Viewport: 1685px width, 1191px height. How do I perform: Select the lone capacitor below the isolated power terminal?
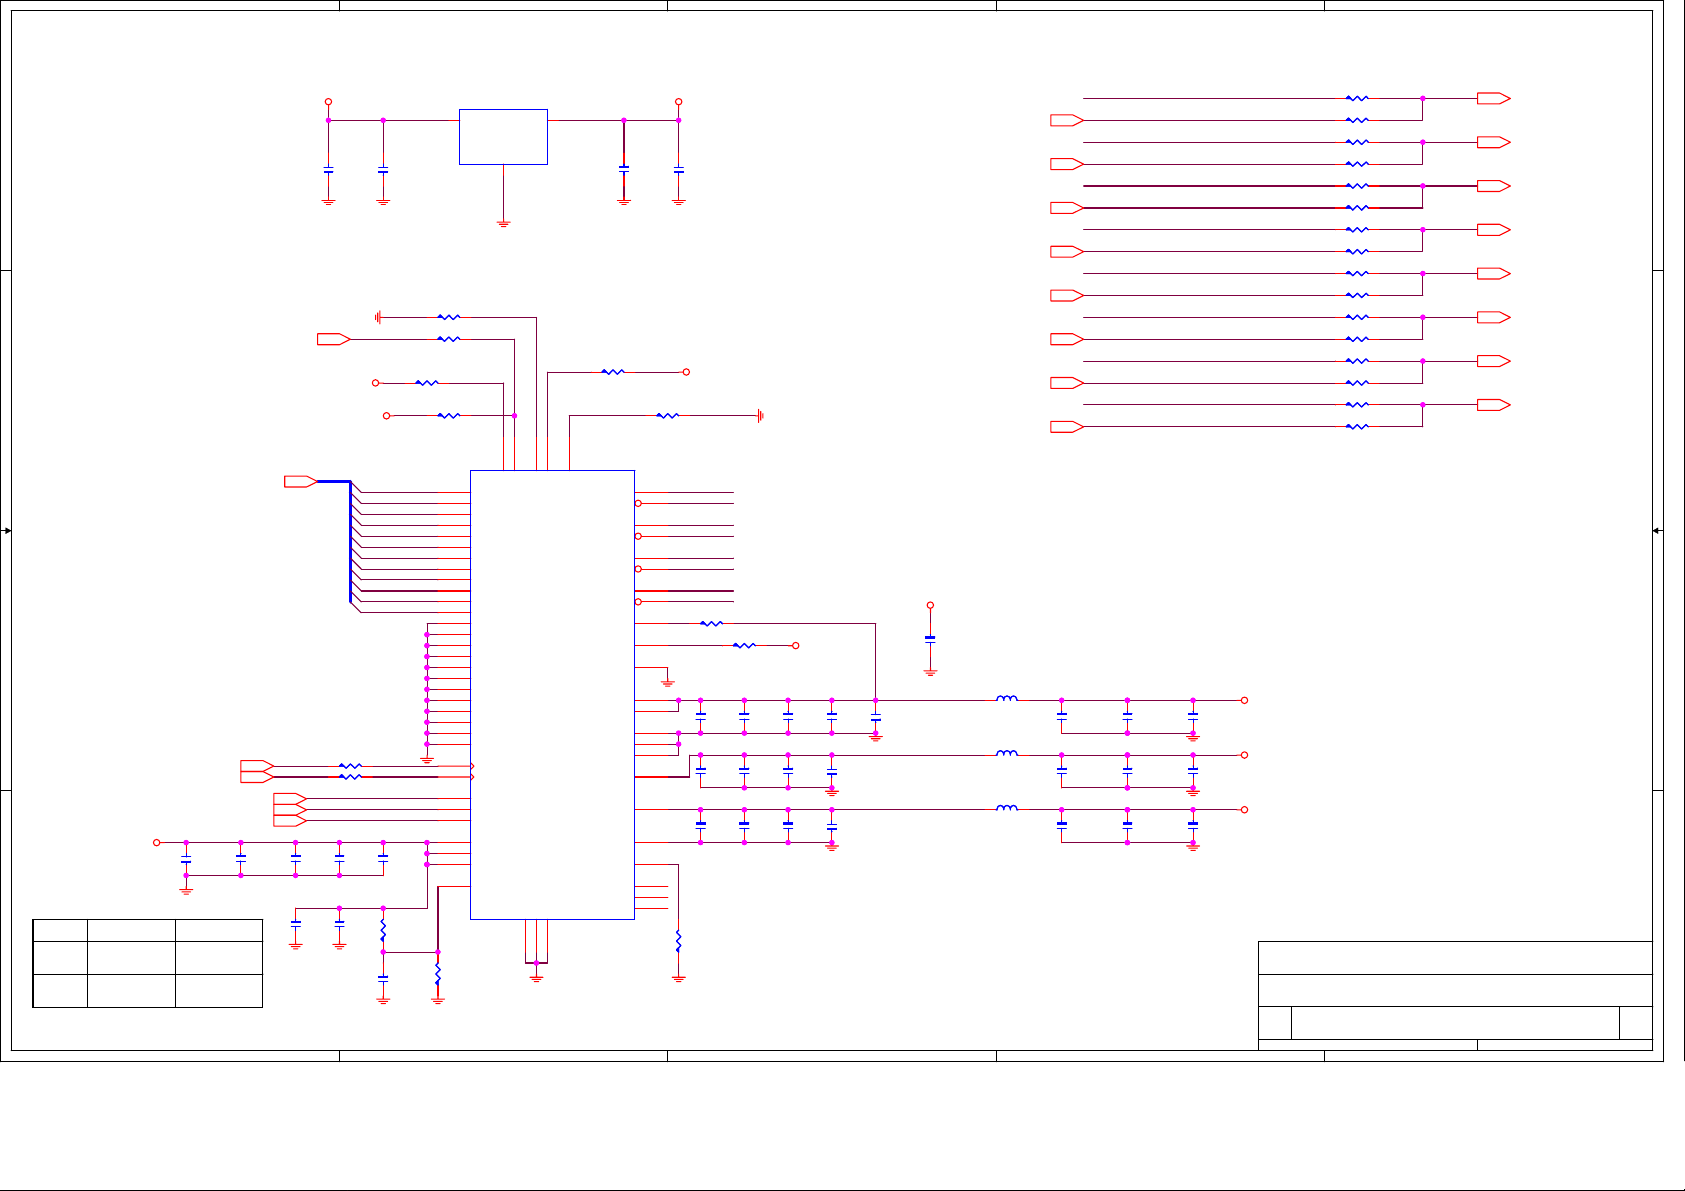[x=930, y=638]
